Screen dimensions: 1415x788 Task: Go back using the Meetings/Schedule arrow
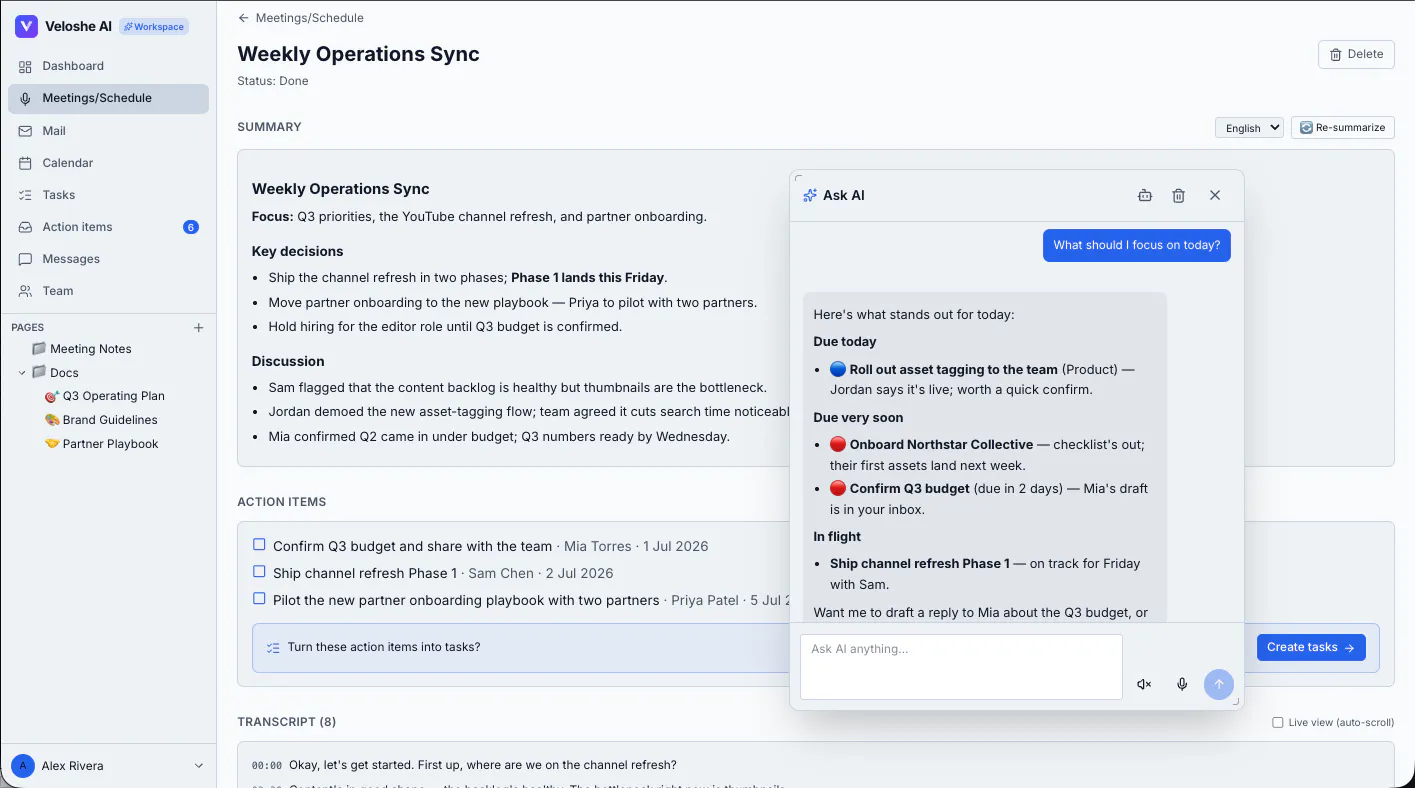tap(243, 18)
